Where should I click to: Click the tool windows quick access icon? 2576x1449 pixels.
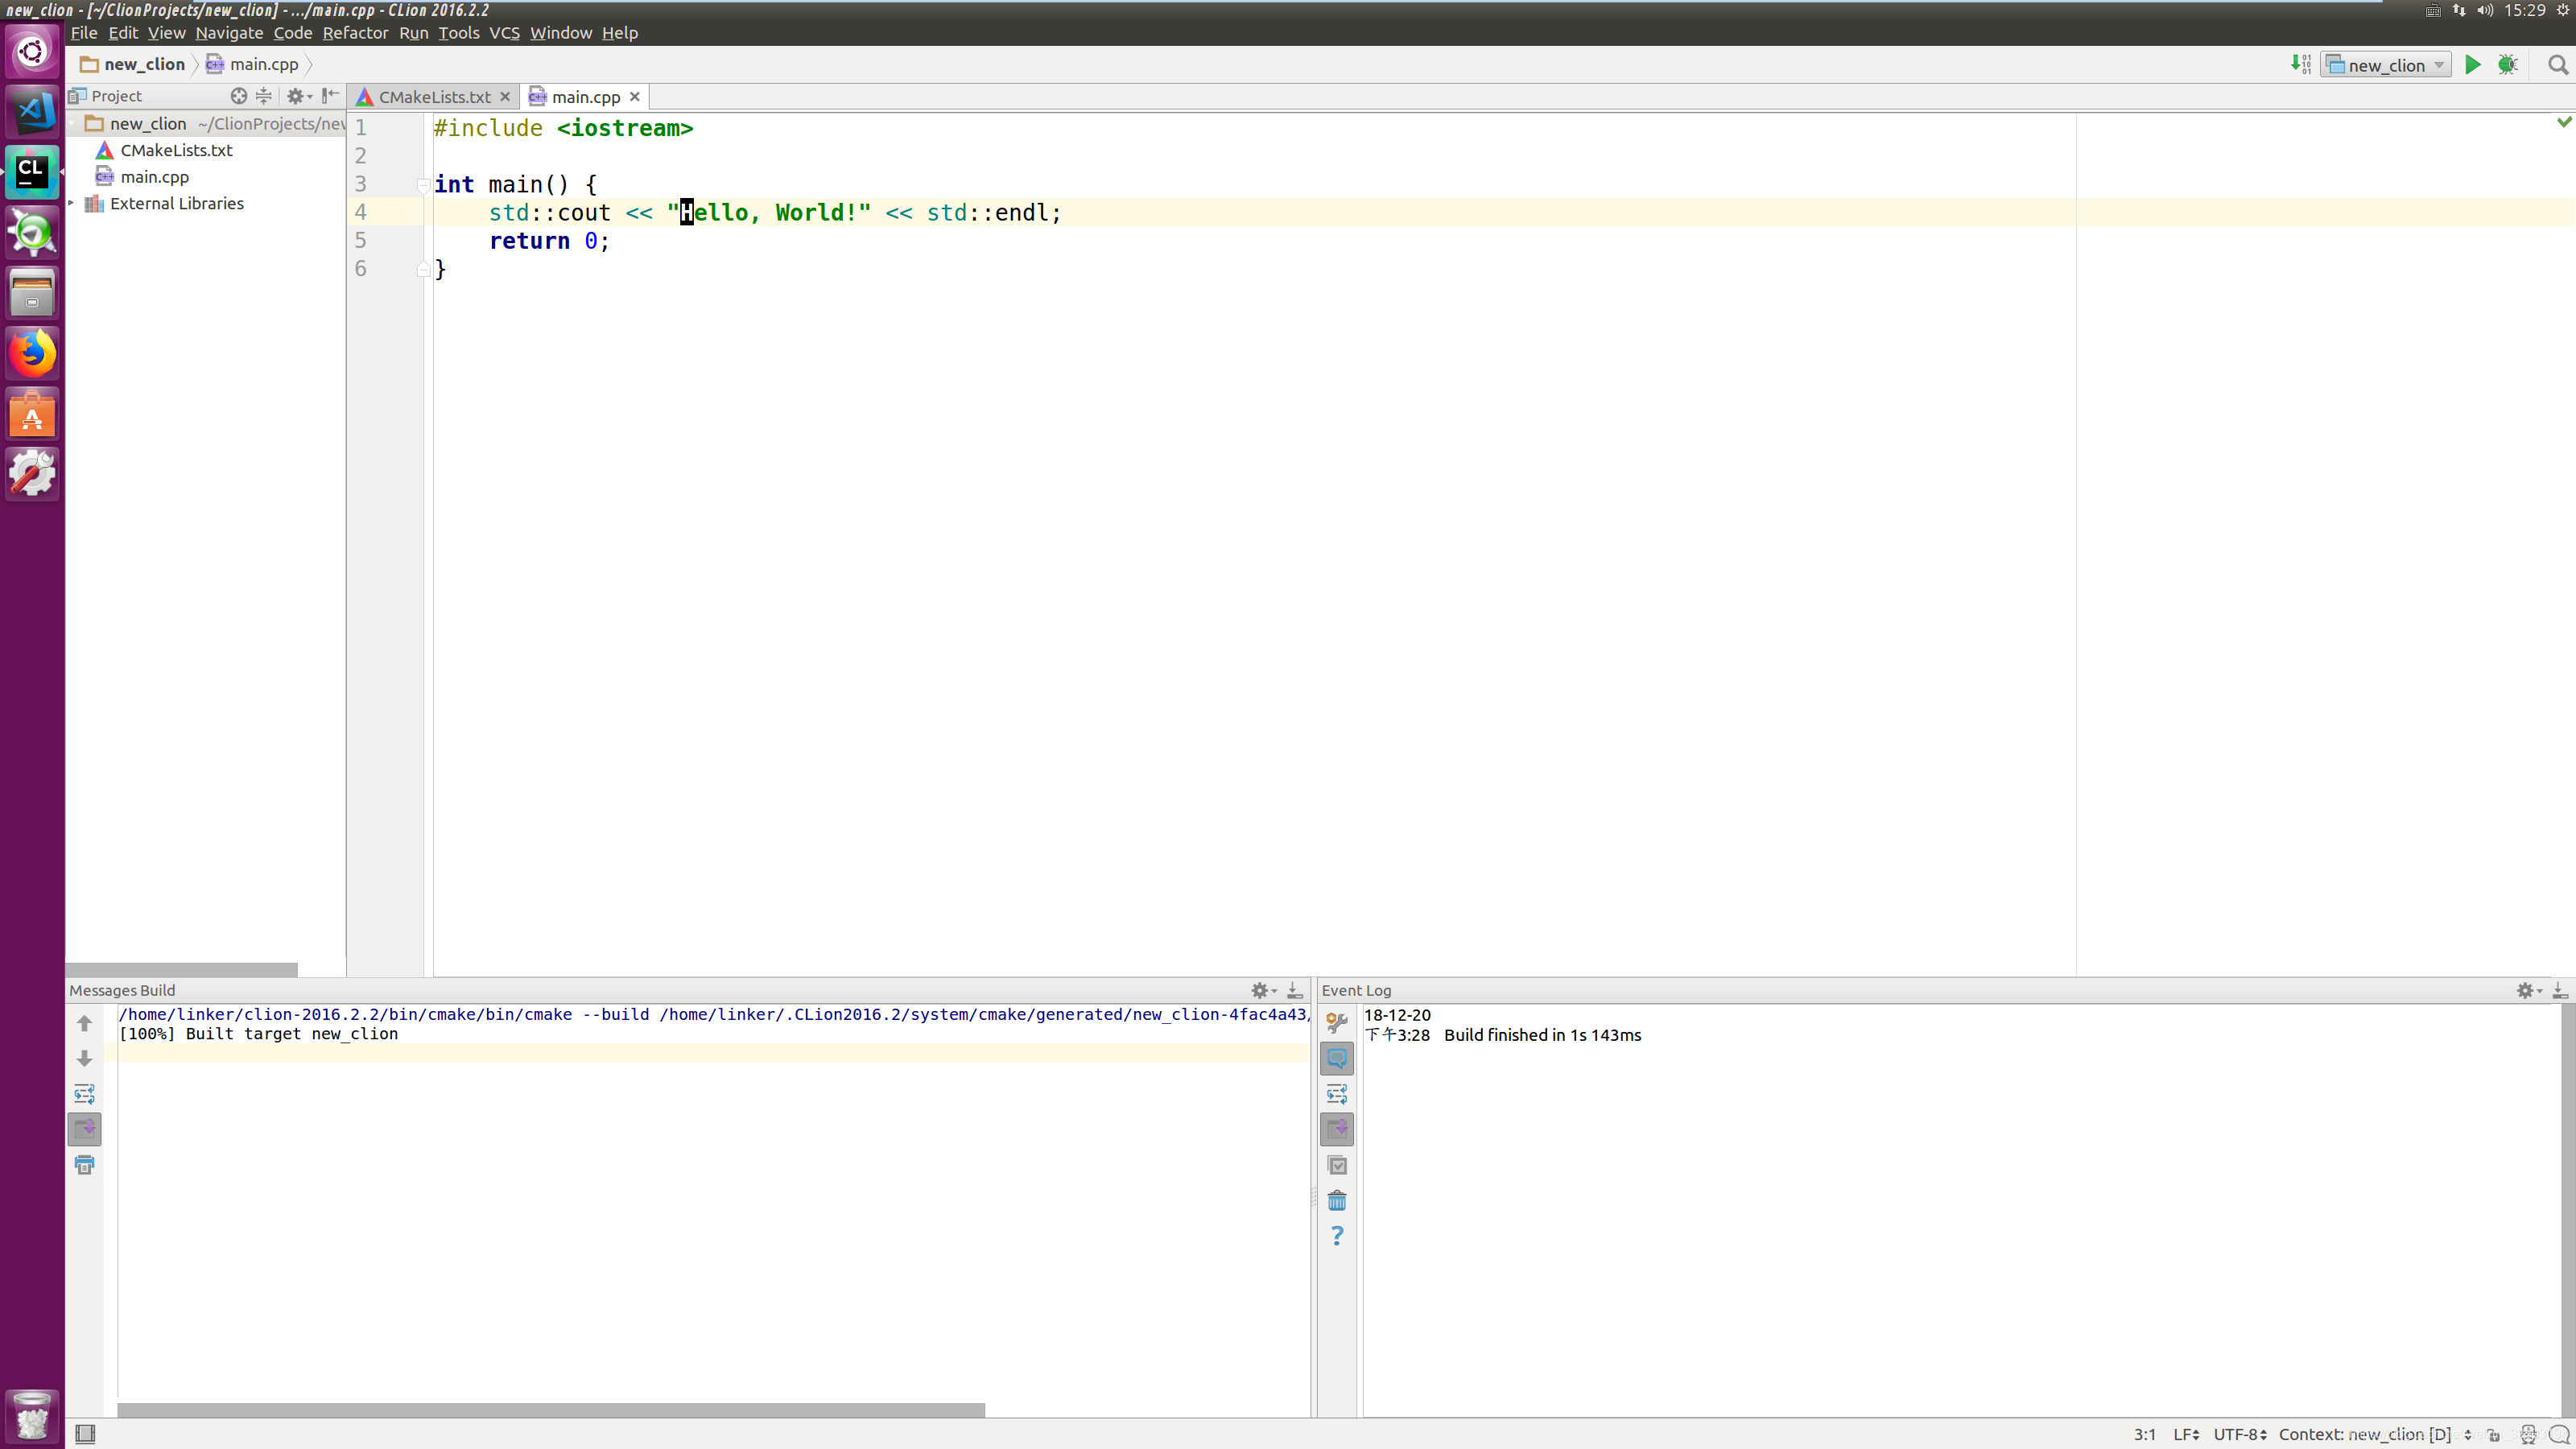point(85,1434)
